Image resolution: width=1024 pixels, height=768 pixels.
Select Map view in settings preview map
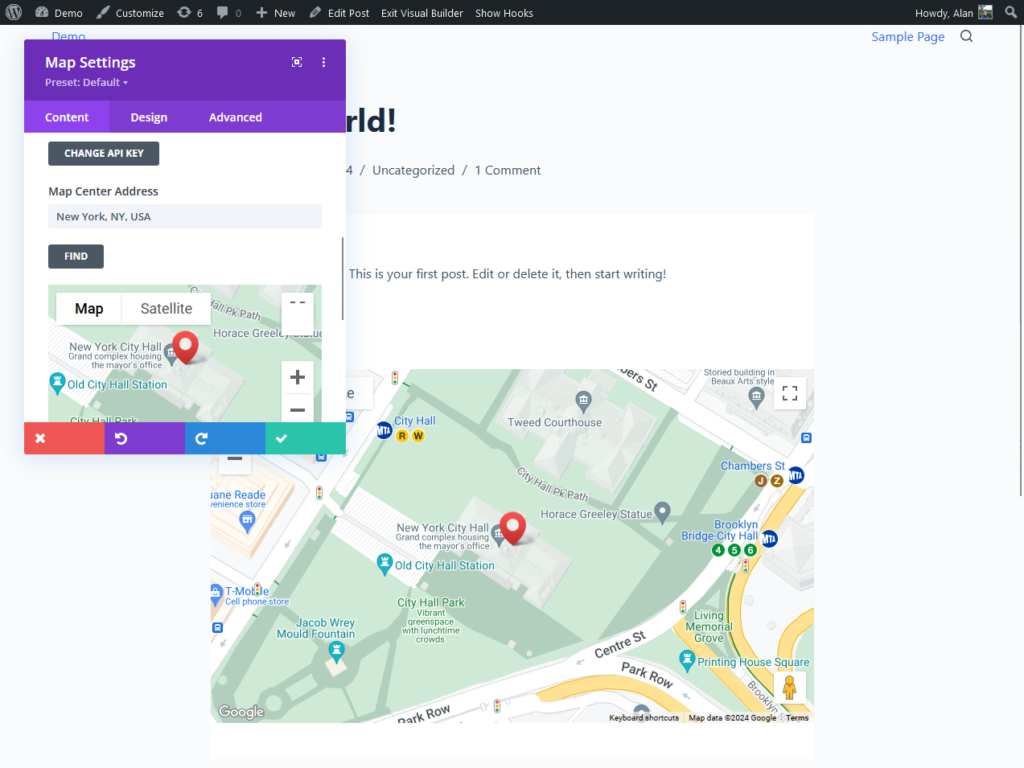coord(89,308)
